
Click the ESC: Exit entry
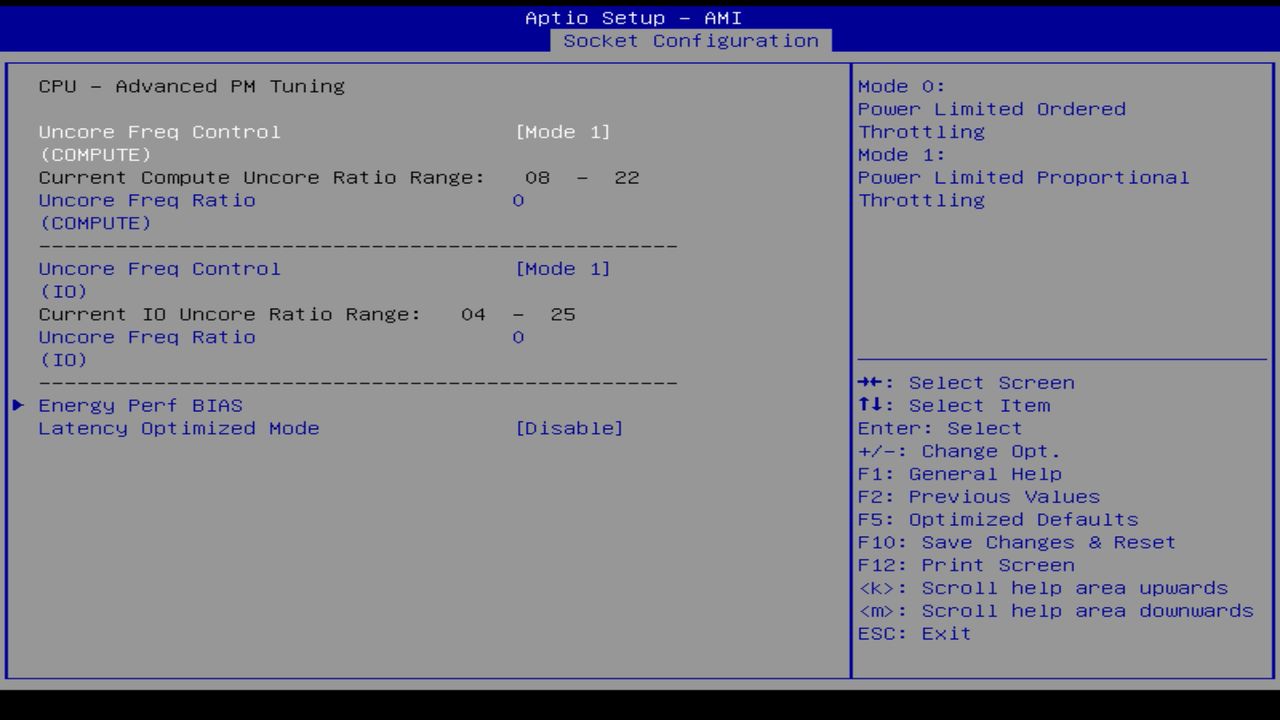click(x=913, y=633)
